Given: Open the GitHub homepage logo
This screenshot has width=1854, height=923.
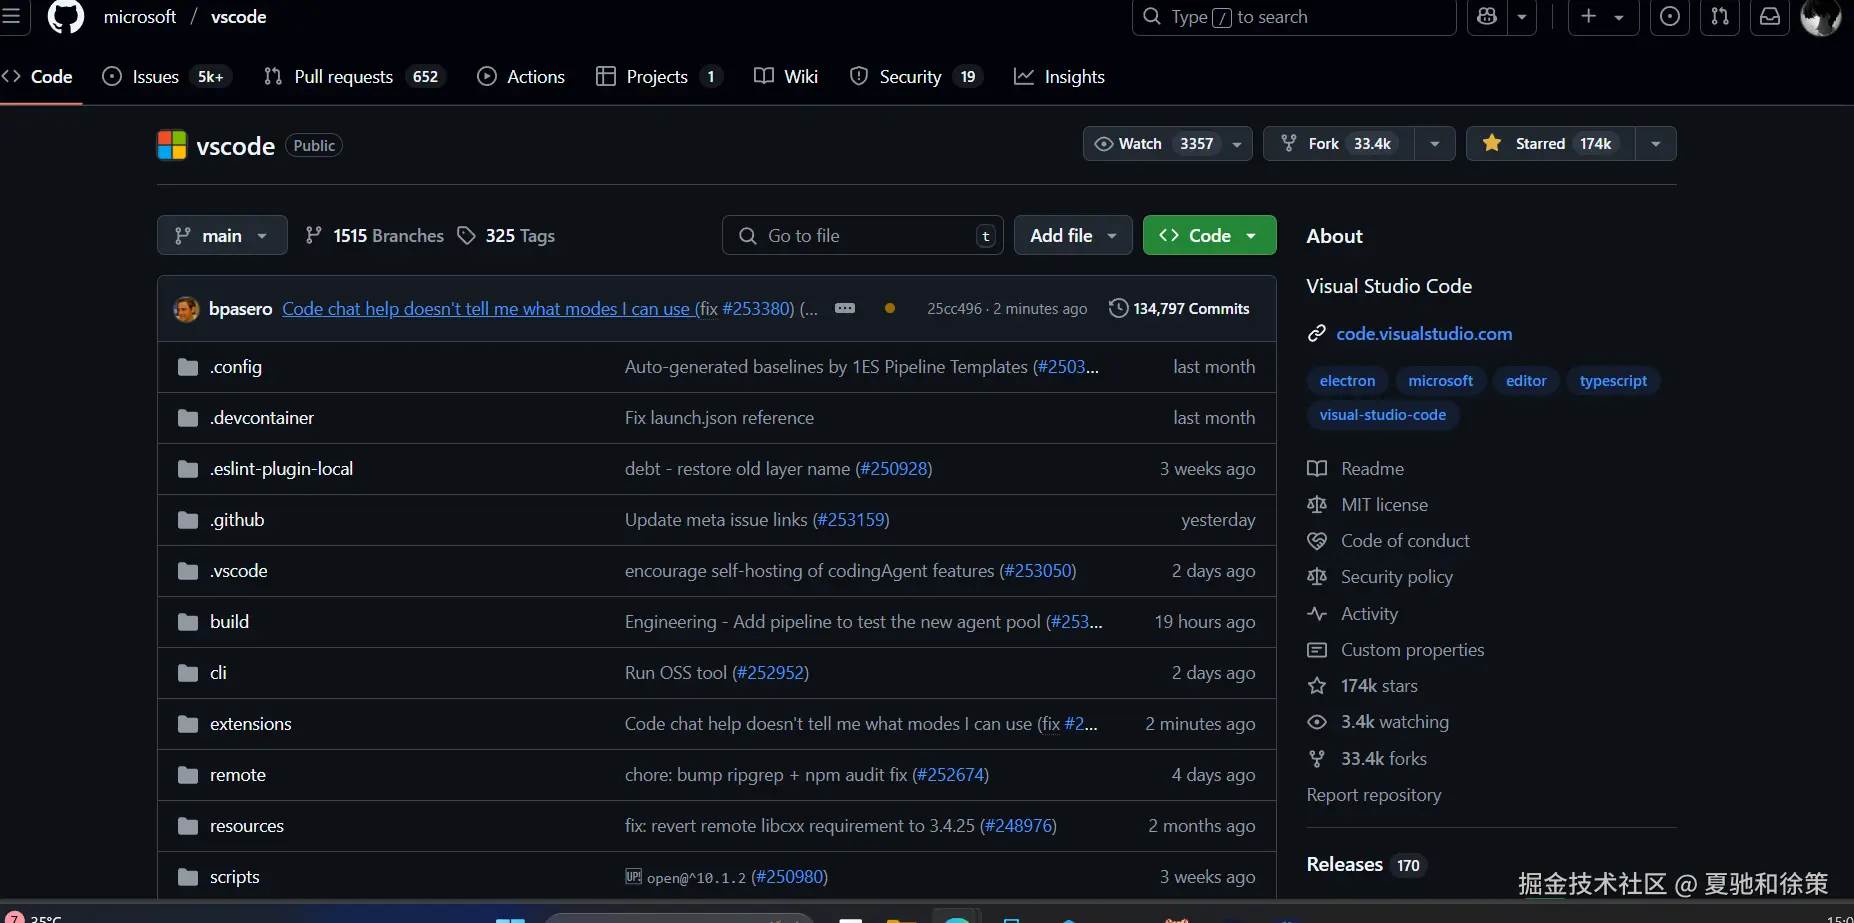Looking at the screenshot, I should [x=66, y=17].
